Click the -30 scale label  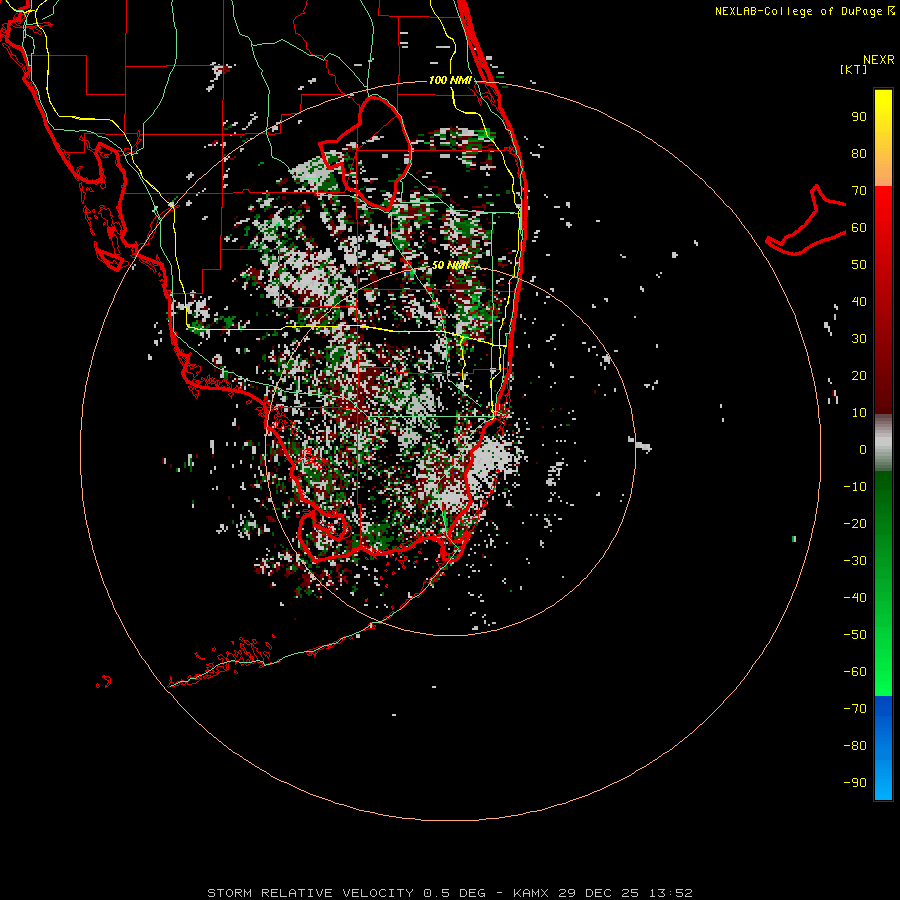[x=855, y=561]
